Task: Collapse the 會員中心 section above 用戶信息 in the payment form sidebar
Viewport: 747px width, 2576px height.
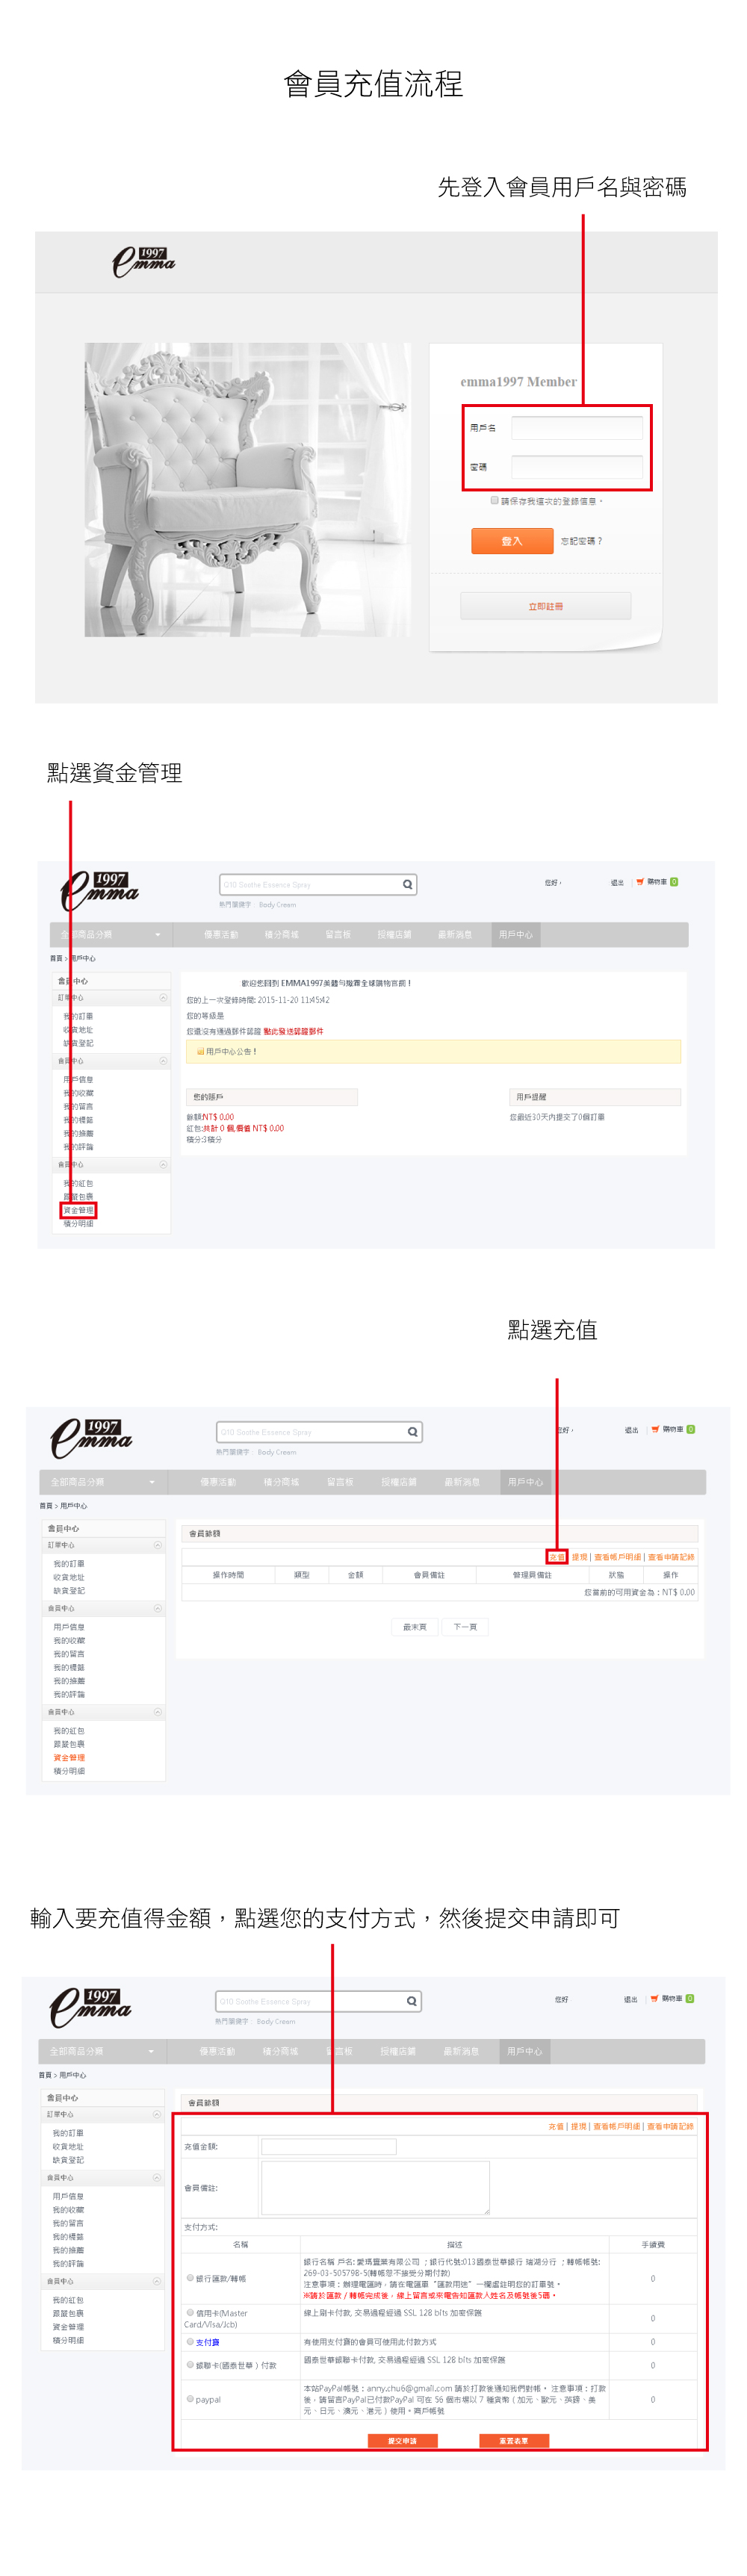Action: [156, 2177]
